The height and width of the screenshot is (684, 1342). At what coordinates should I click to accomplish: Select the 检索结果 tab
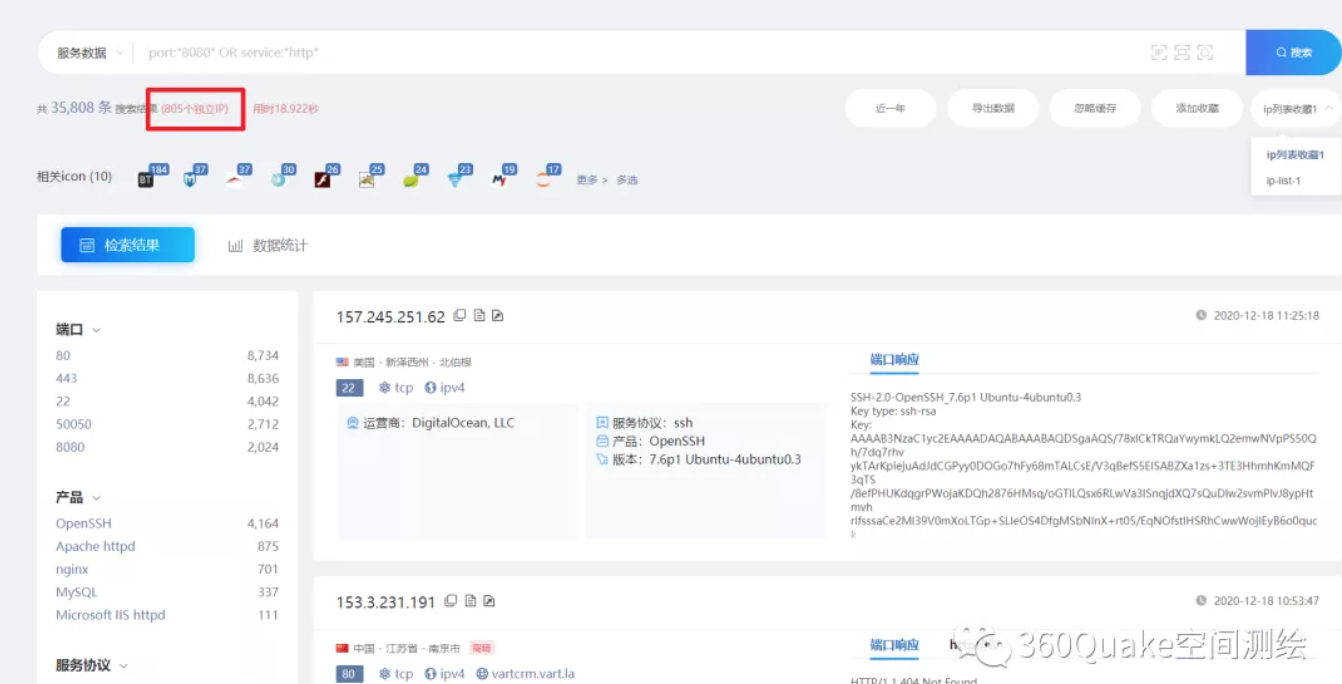[x=128, y=245]
